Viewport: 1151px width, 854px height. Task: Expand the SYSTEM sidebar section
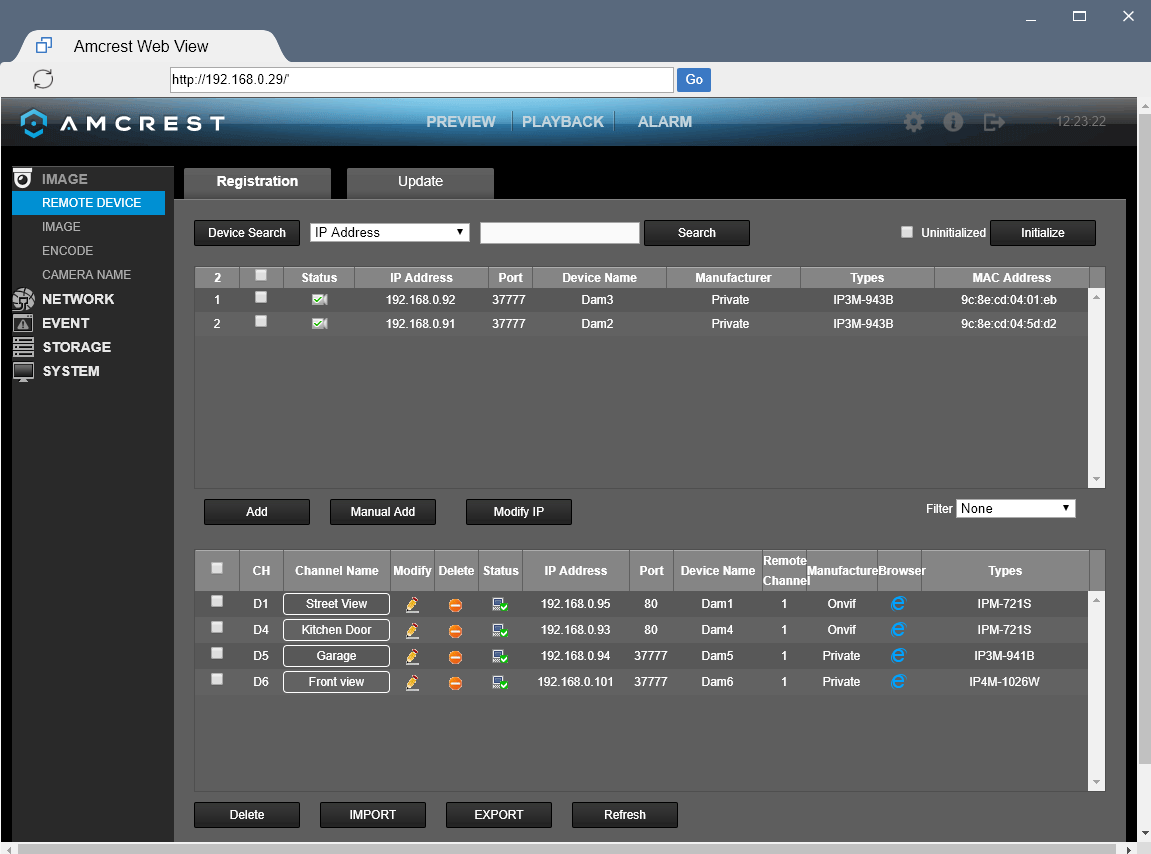pyautogui.click(x=70, y=372)
